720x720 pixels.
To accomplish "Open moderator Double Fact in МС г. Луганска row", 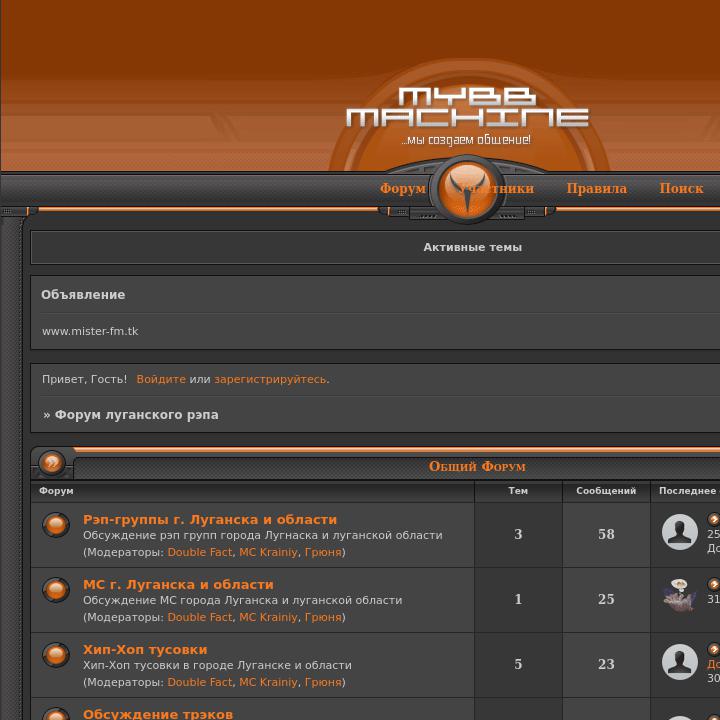I will [x=200, y=617].
